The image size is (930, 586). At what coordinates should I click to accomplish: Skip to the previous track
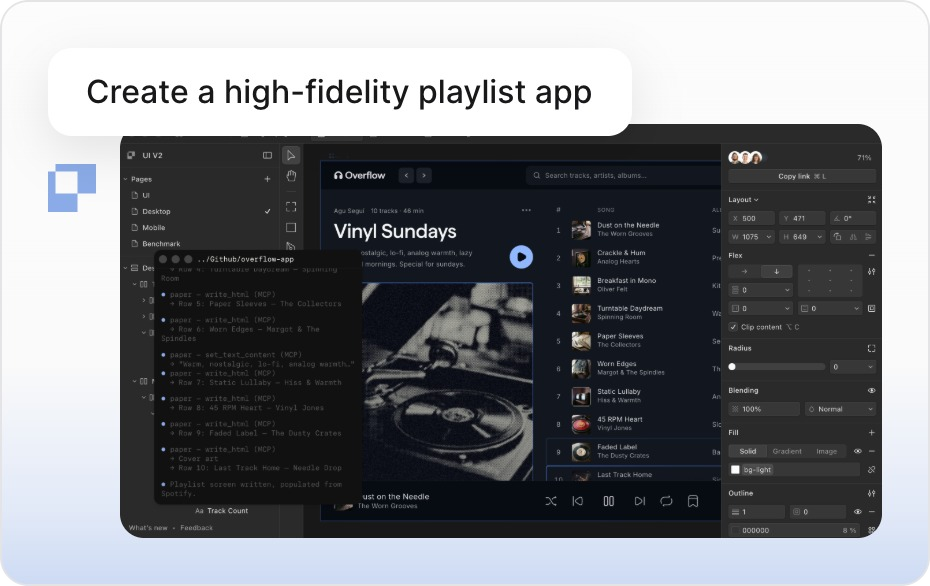tap(578, 501)
